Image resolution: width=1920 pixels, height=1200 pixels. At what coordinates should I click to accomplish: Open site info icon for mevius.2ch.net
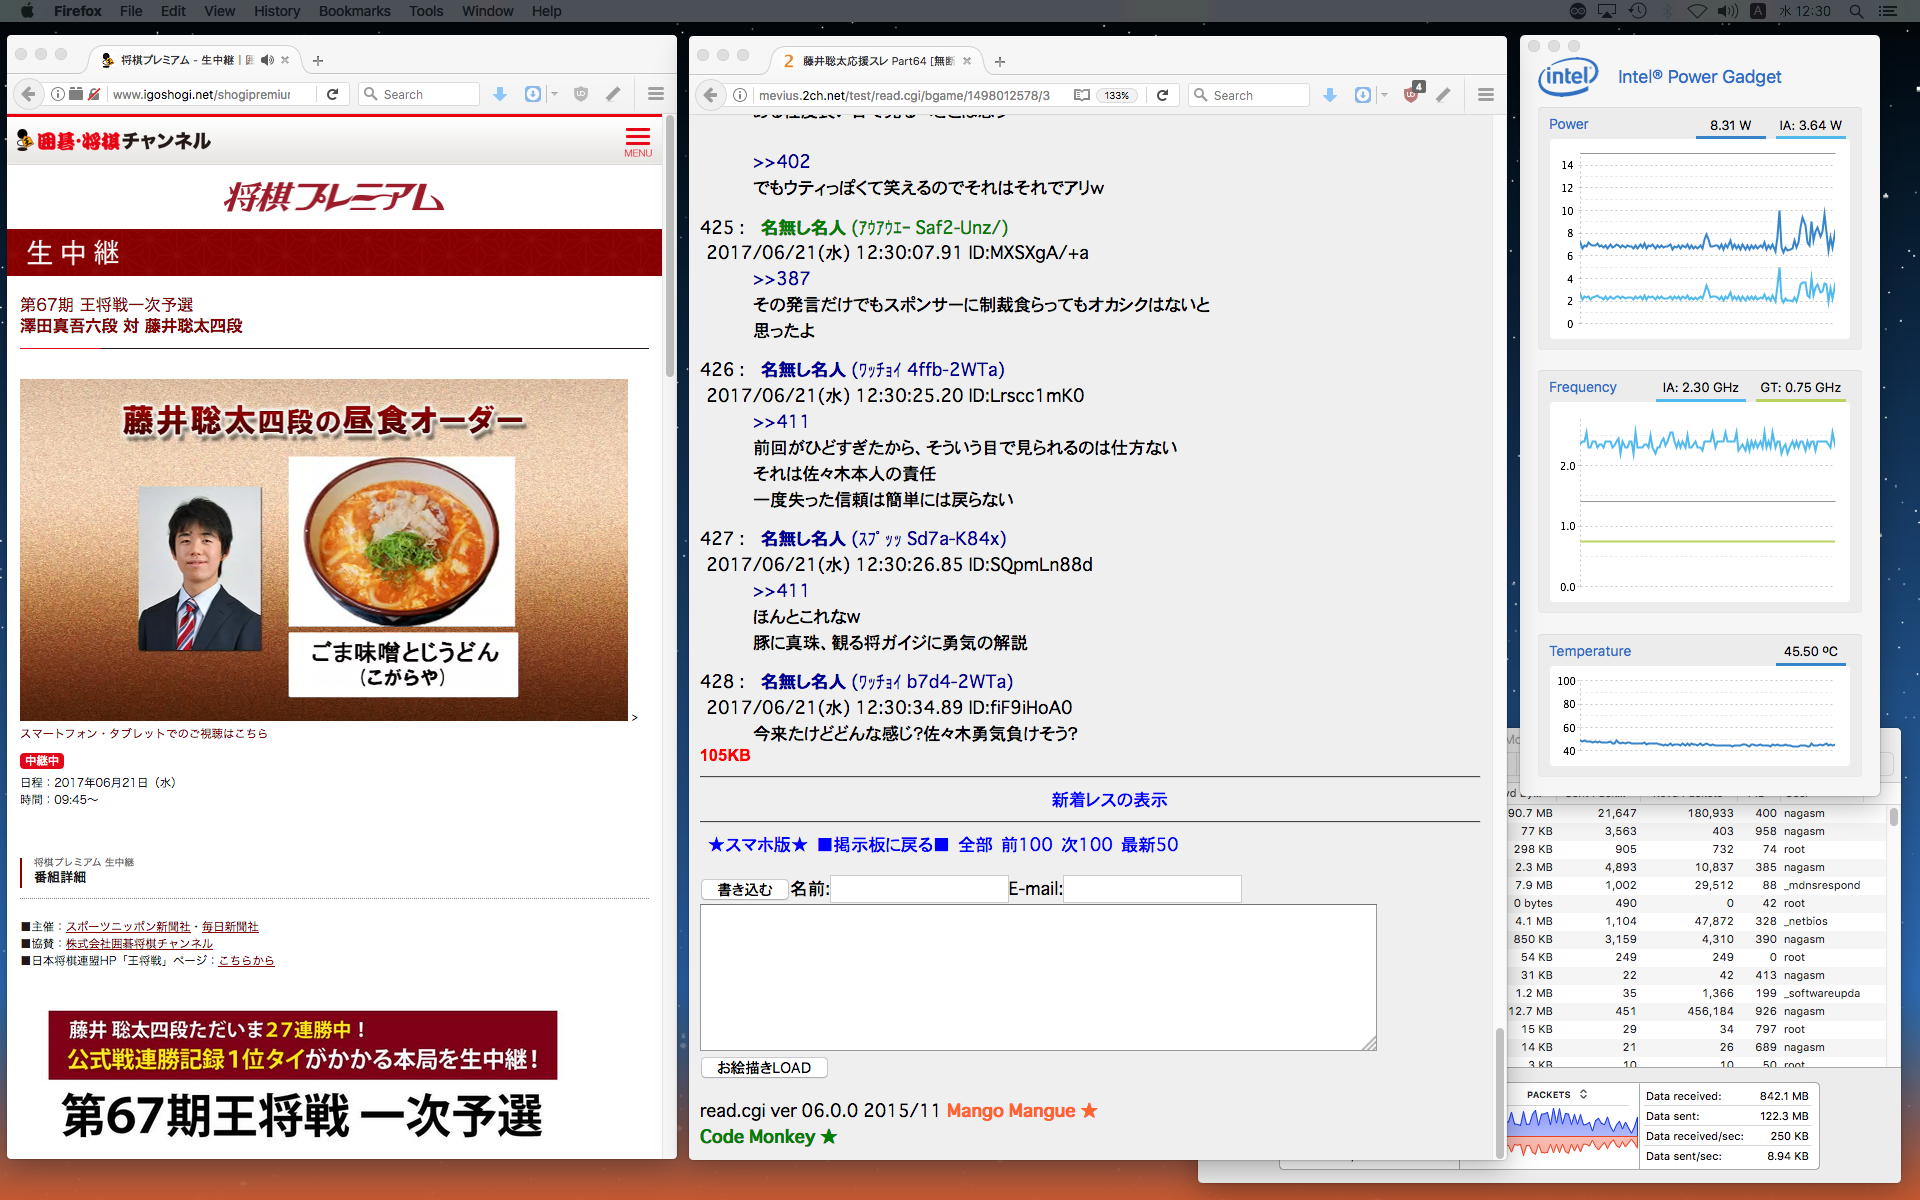pyautogui.click(x=740, y=95)
